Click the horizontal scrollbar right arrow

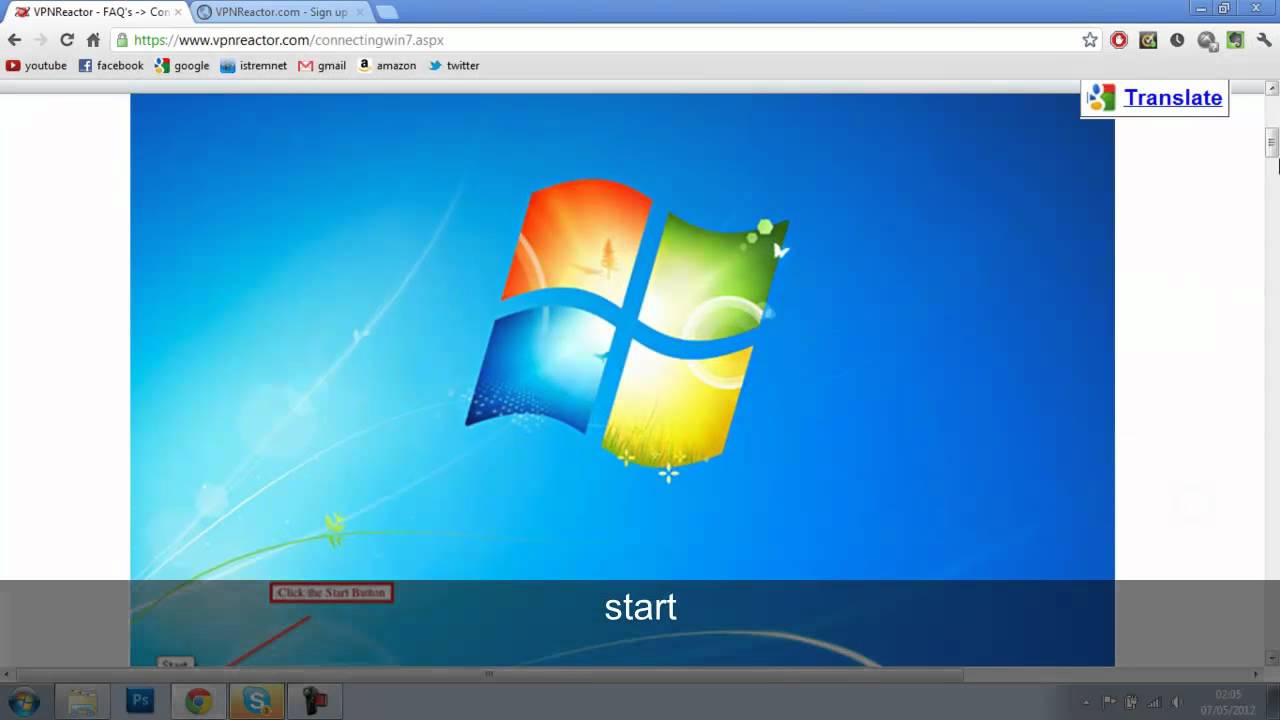(1257, 674)
